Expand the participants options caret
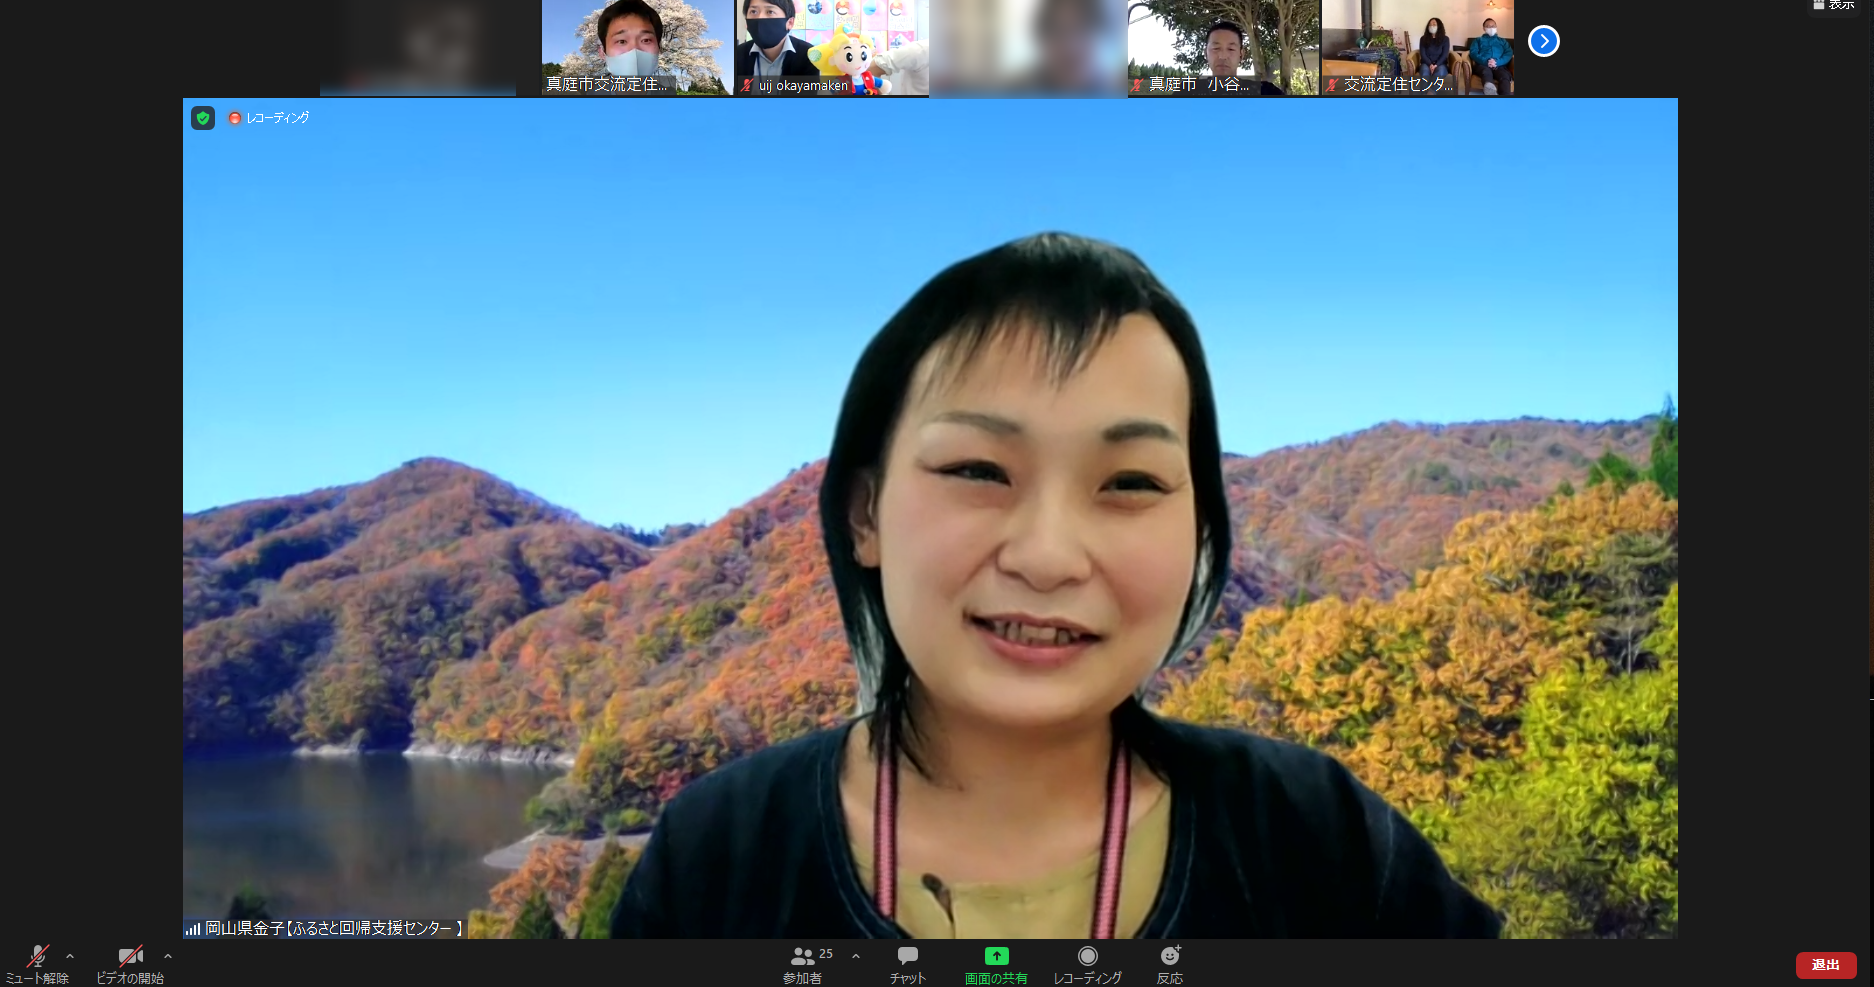1874x987 pixels. click(856, 957)
